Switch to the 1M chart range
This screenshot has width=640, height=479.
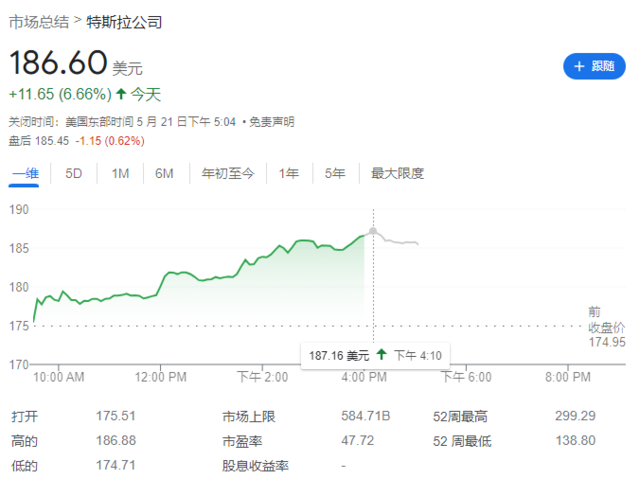(120, 173)
